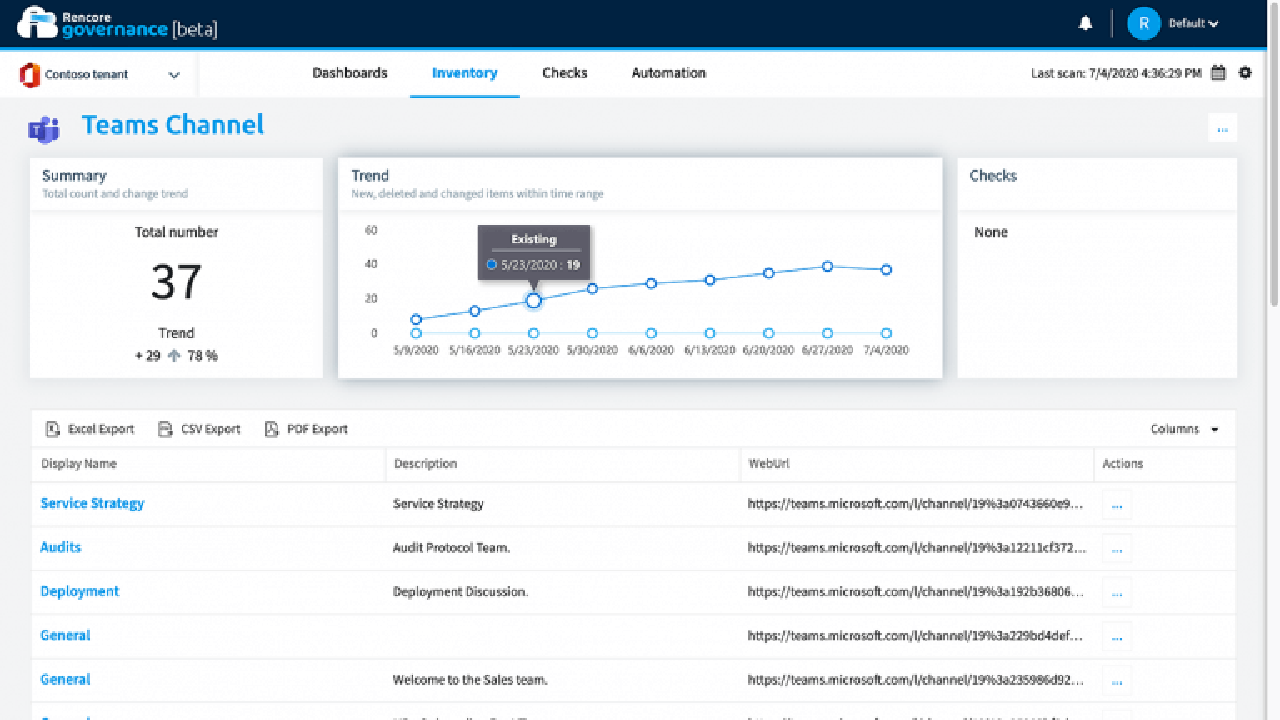Click the PDF Export icon
This screenshot has width=1280, height=720.
(271, 429)
